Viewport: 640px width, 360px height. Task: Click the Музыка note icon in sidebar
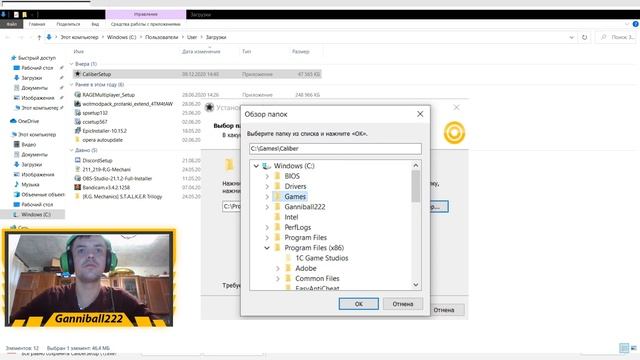click(x=16, y=184)
